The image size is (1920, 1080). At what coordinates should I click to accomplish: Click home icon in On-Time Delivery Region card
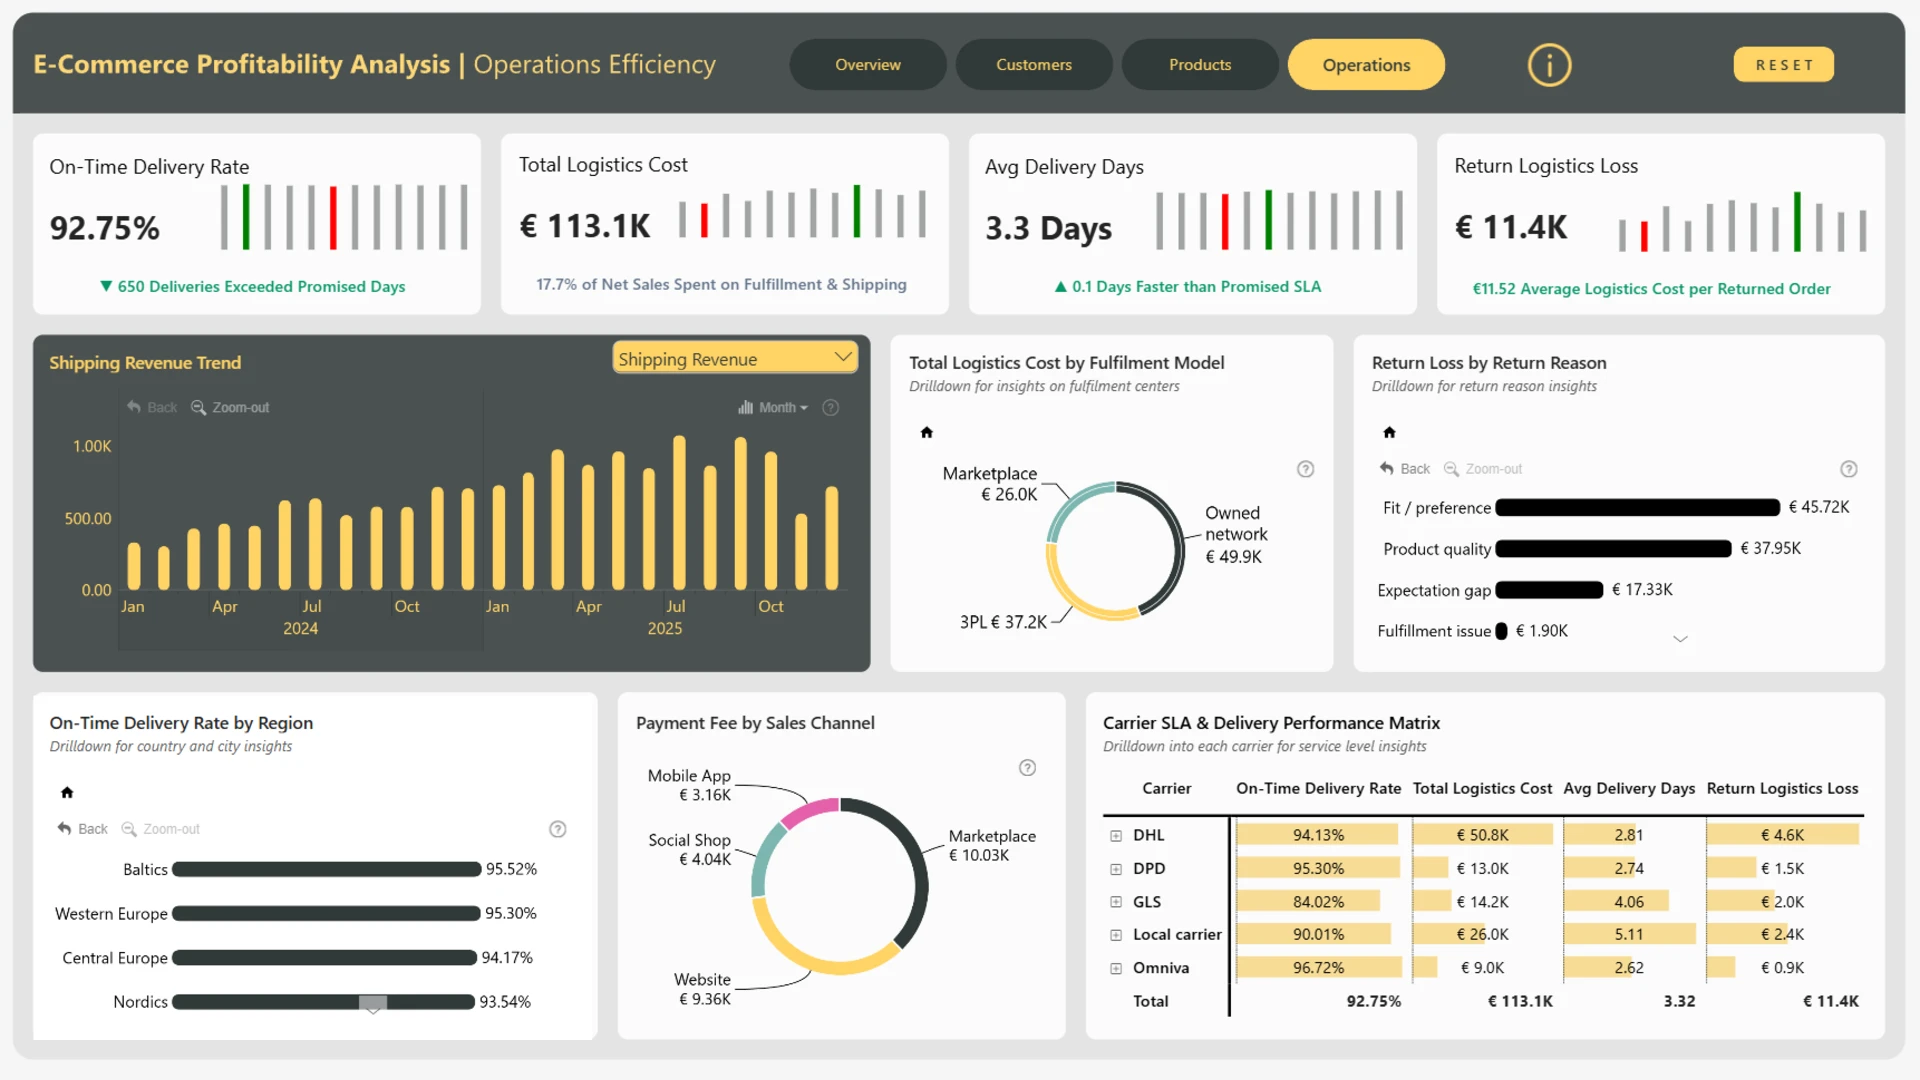click(x=67, y=792)
